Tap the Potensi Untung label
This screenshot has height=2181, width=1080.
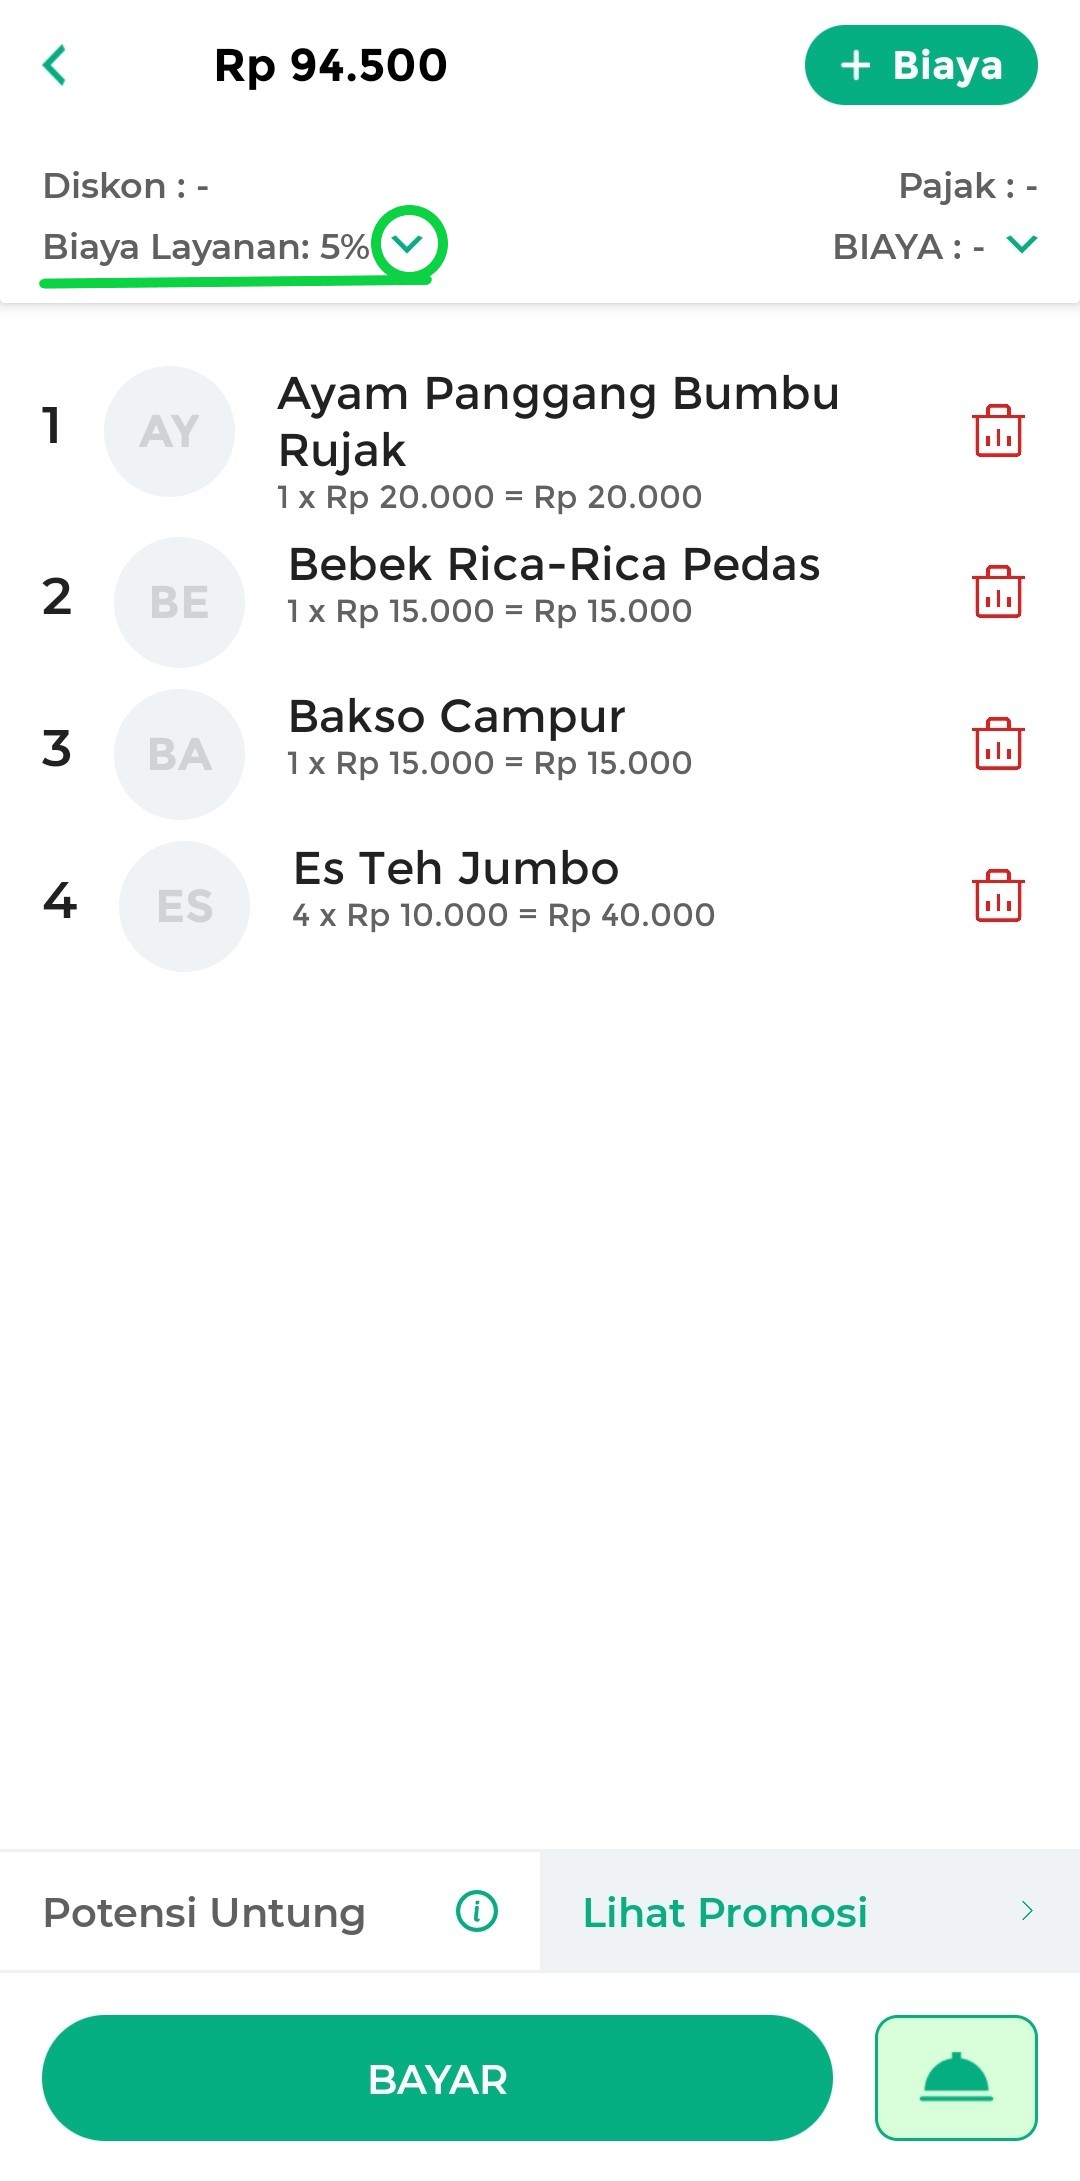(x=204, y=1912)
